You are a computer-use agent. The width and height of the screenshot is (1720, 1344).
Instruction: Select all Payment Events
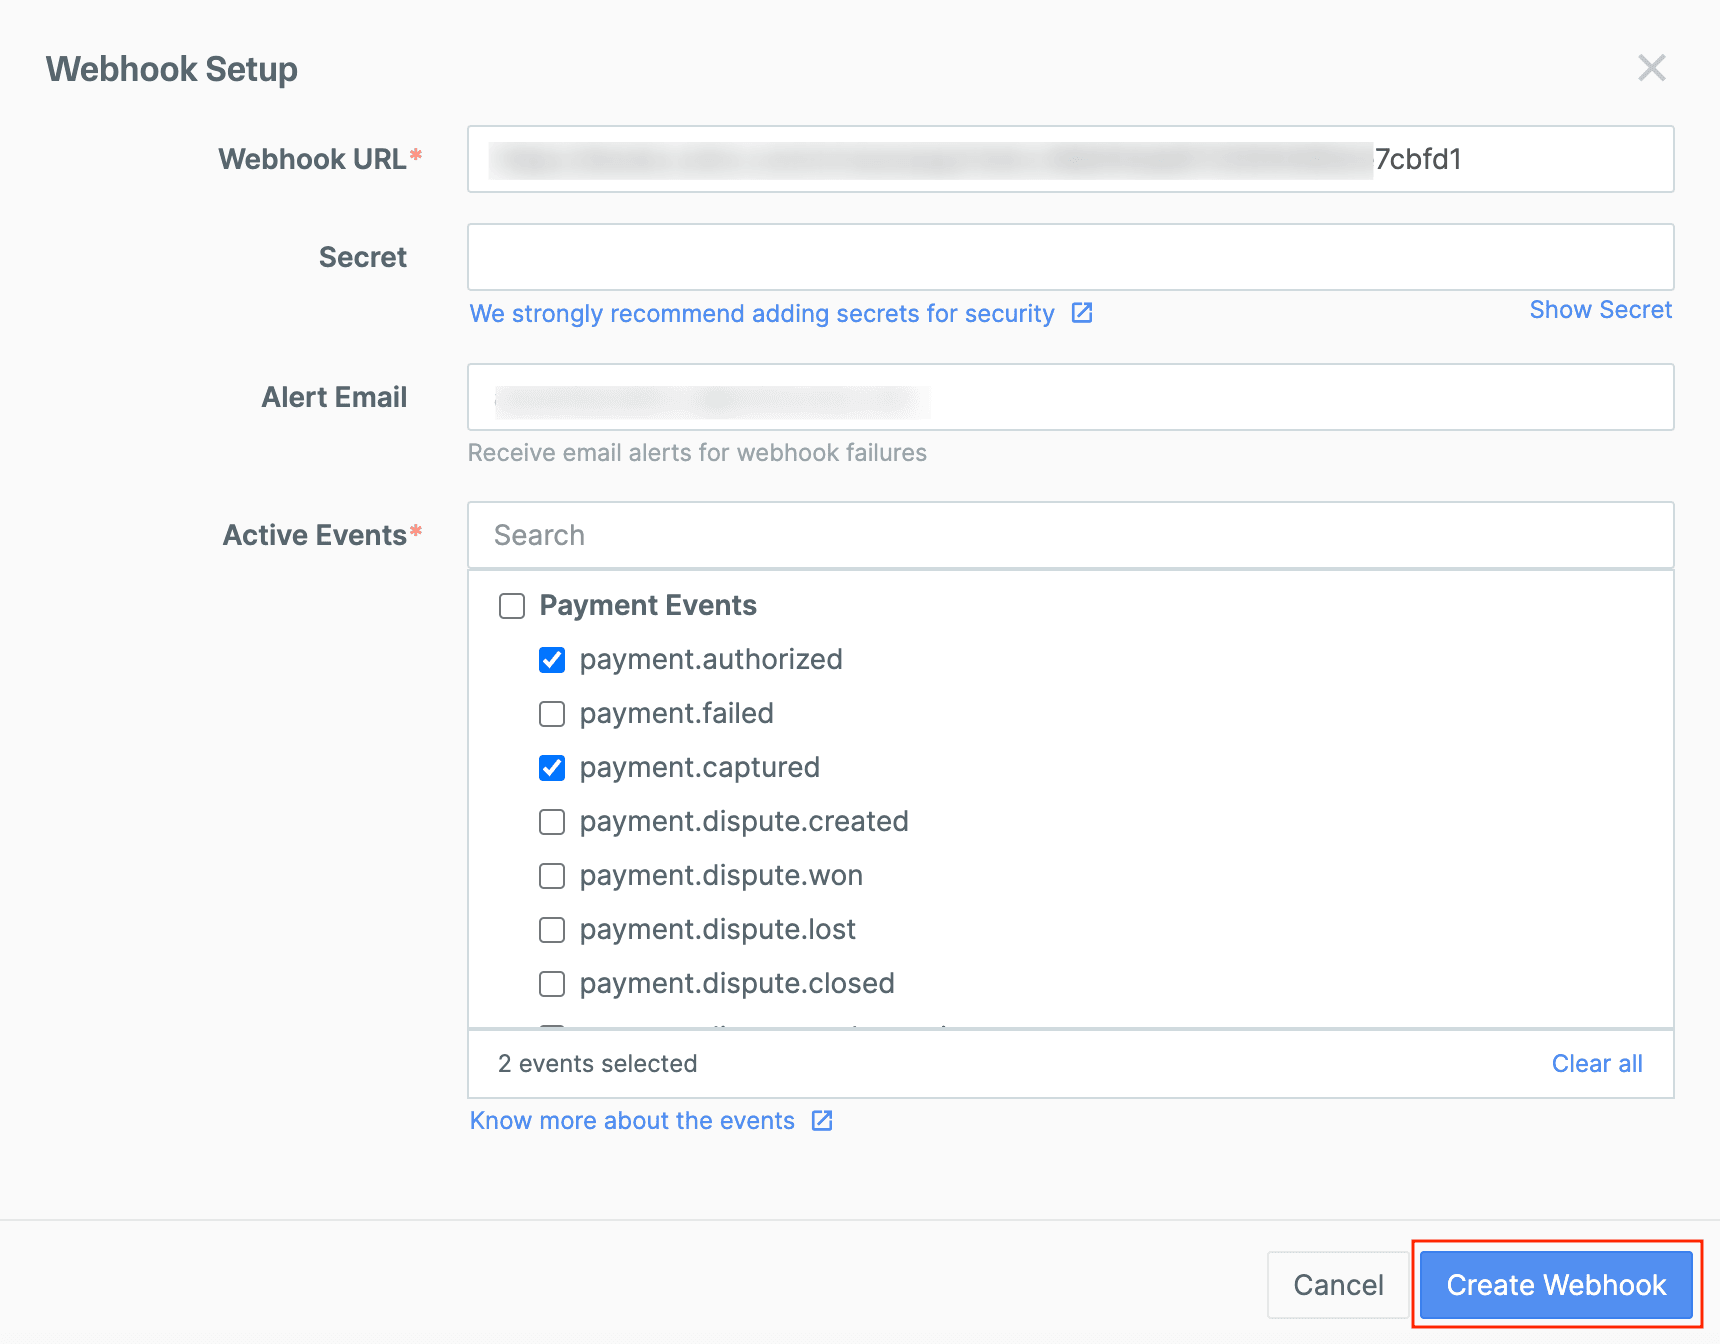512,605
